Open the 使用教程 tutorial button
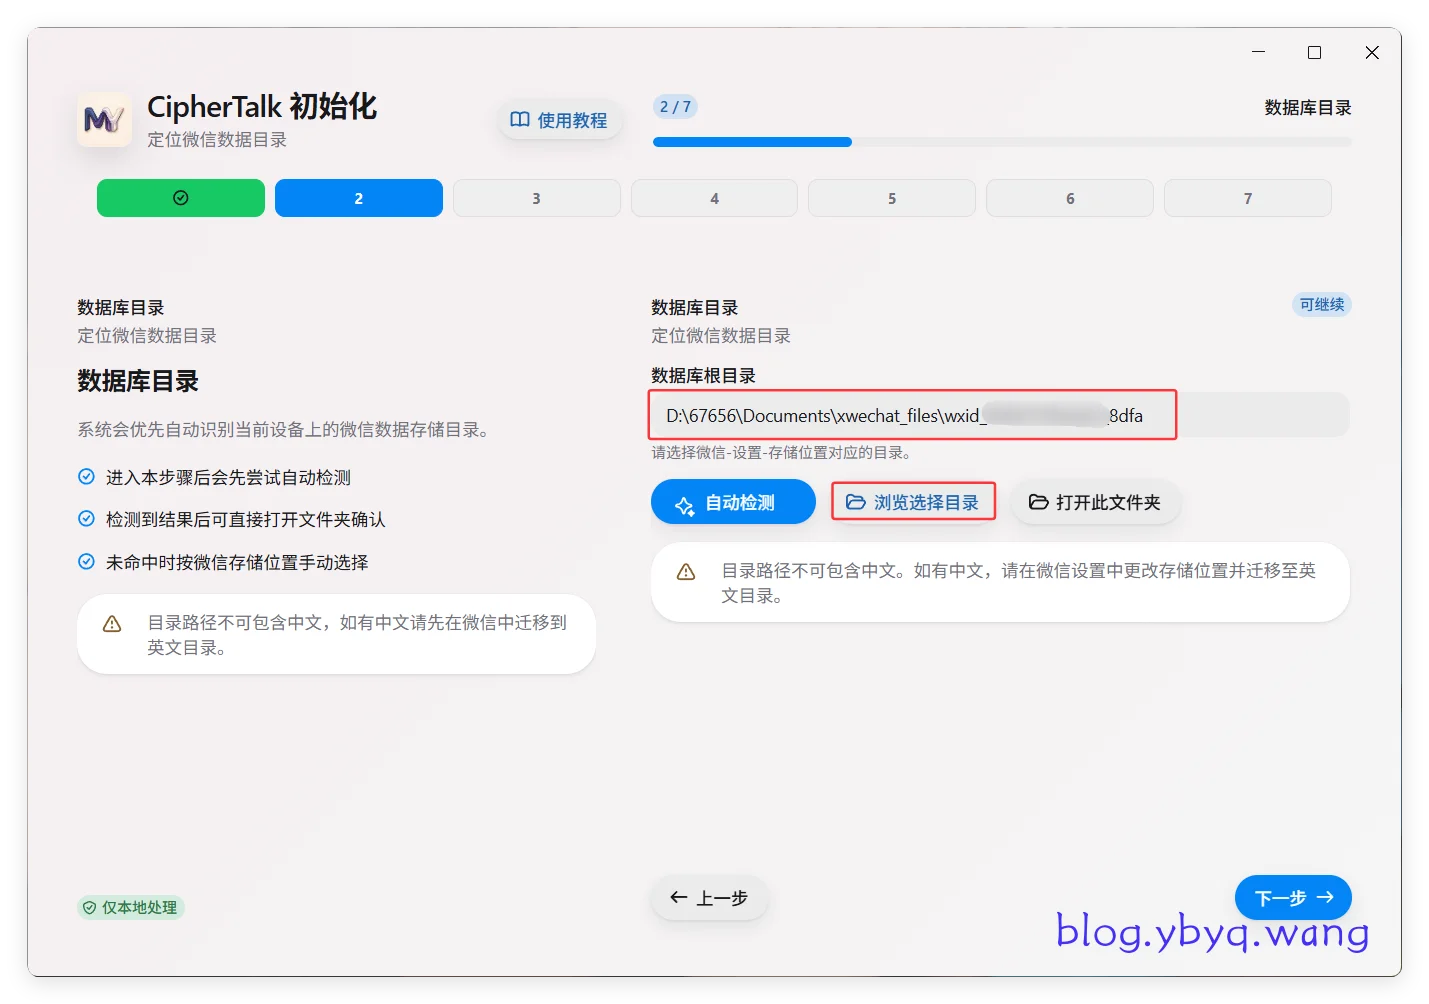The width and height of the screenshot is (1429, 1004). click(559, 120)
